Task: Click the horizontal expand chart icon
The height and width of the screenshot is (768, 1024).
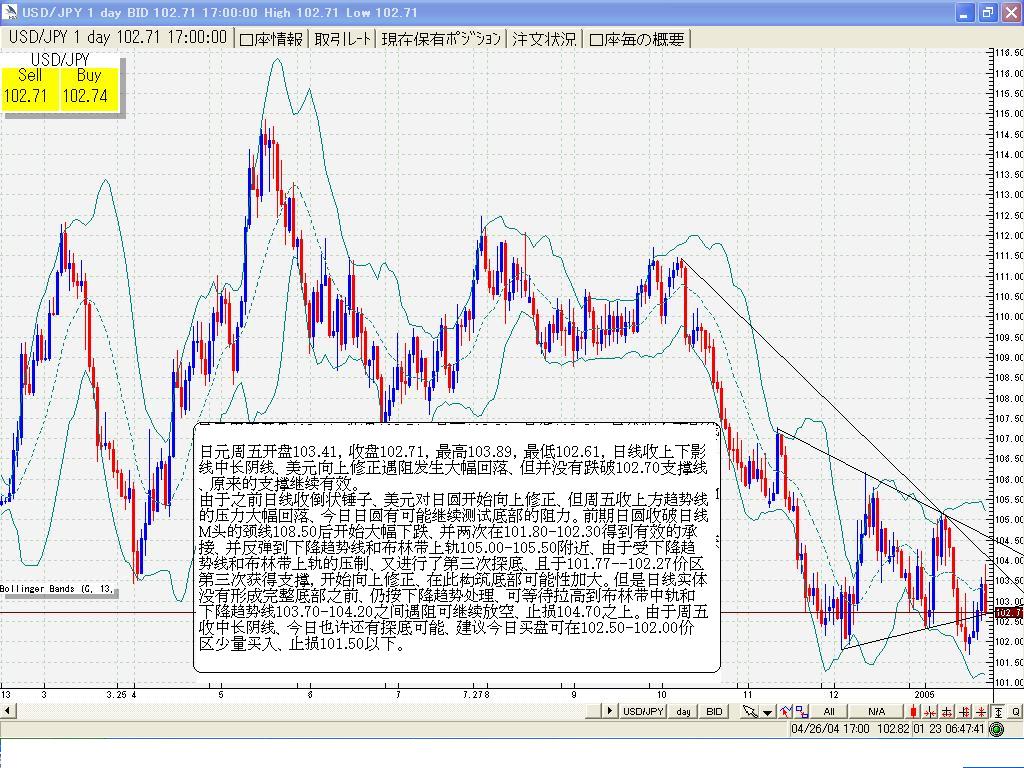Action: pos(947,711)
